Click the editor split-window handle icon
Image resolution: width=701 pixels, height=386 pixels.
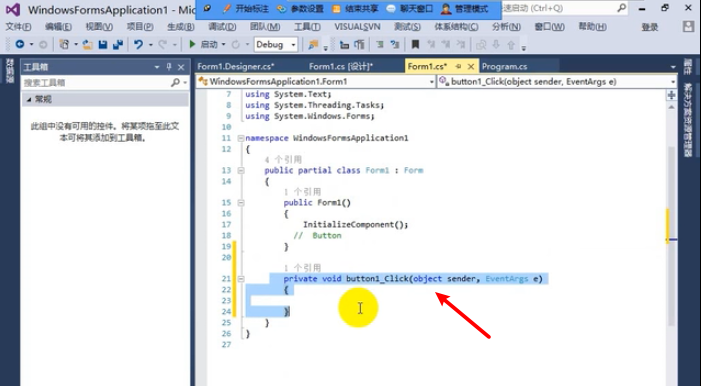pos(671,95)
